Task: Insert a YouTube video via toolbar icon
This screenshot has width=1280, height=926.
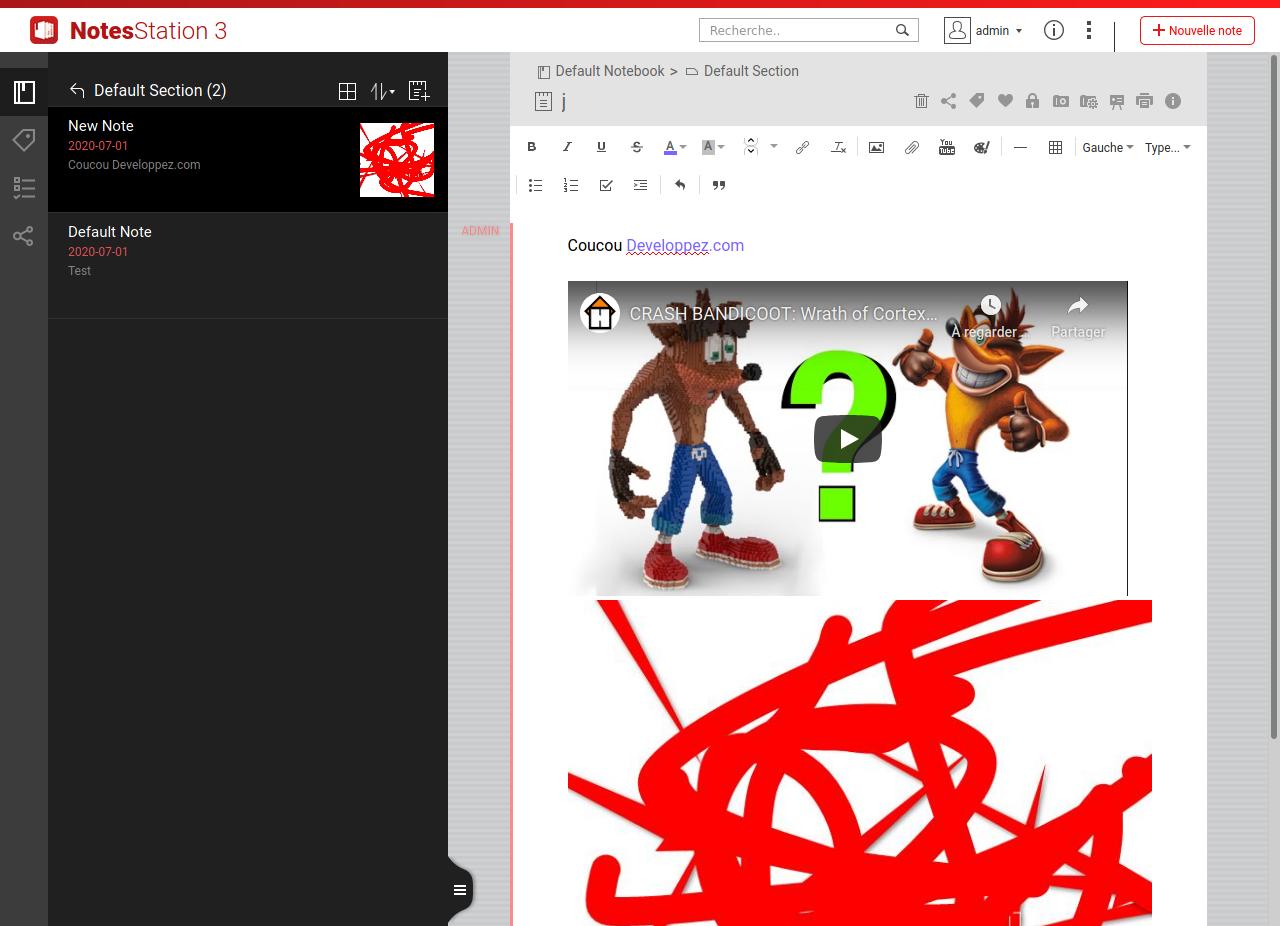Action: pos(946,147)
